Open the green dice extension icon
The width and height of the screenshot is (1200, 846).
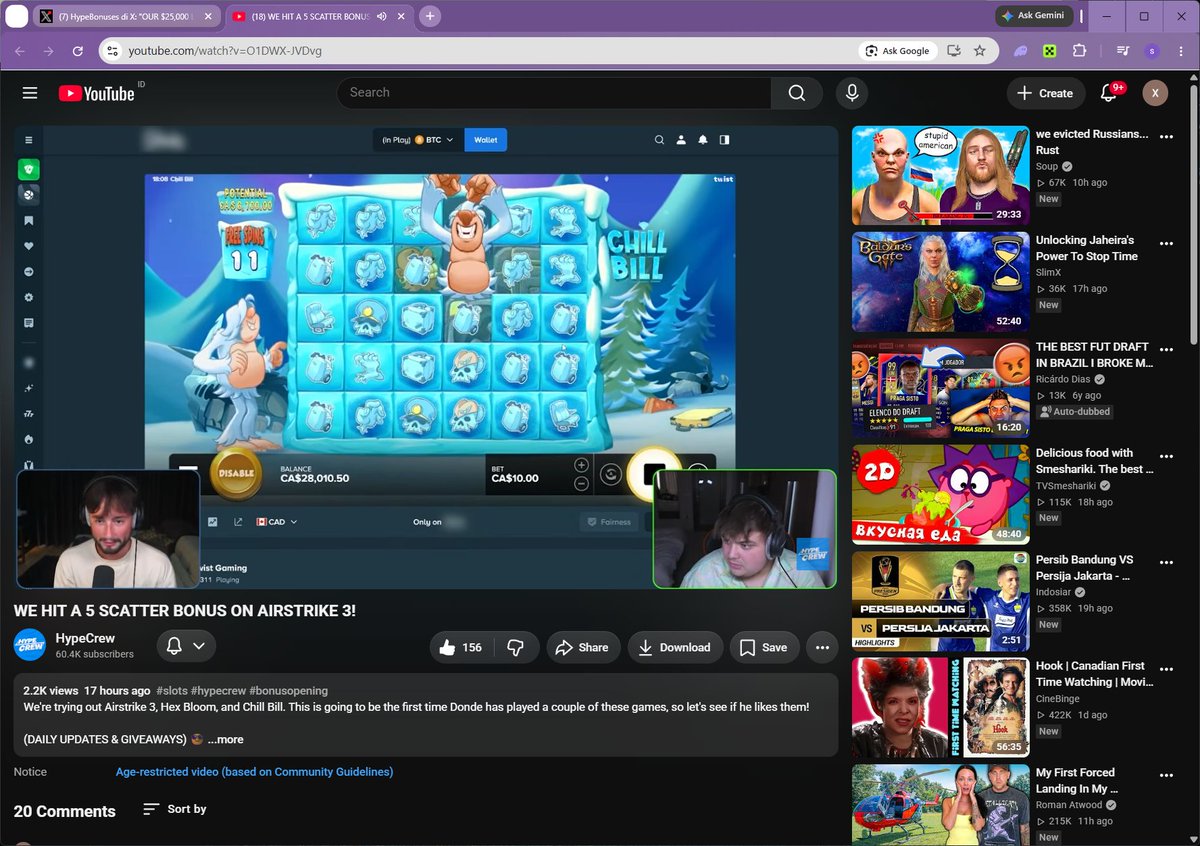coord(1049,51)
